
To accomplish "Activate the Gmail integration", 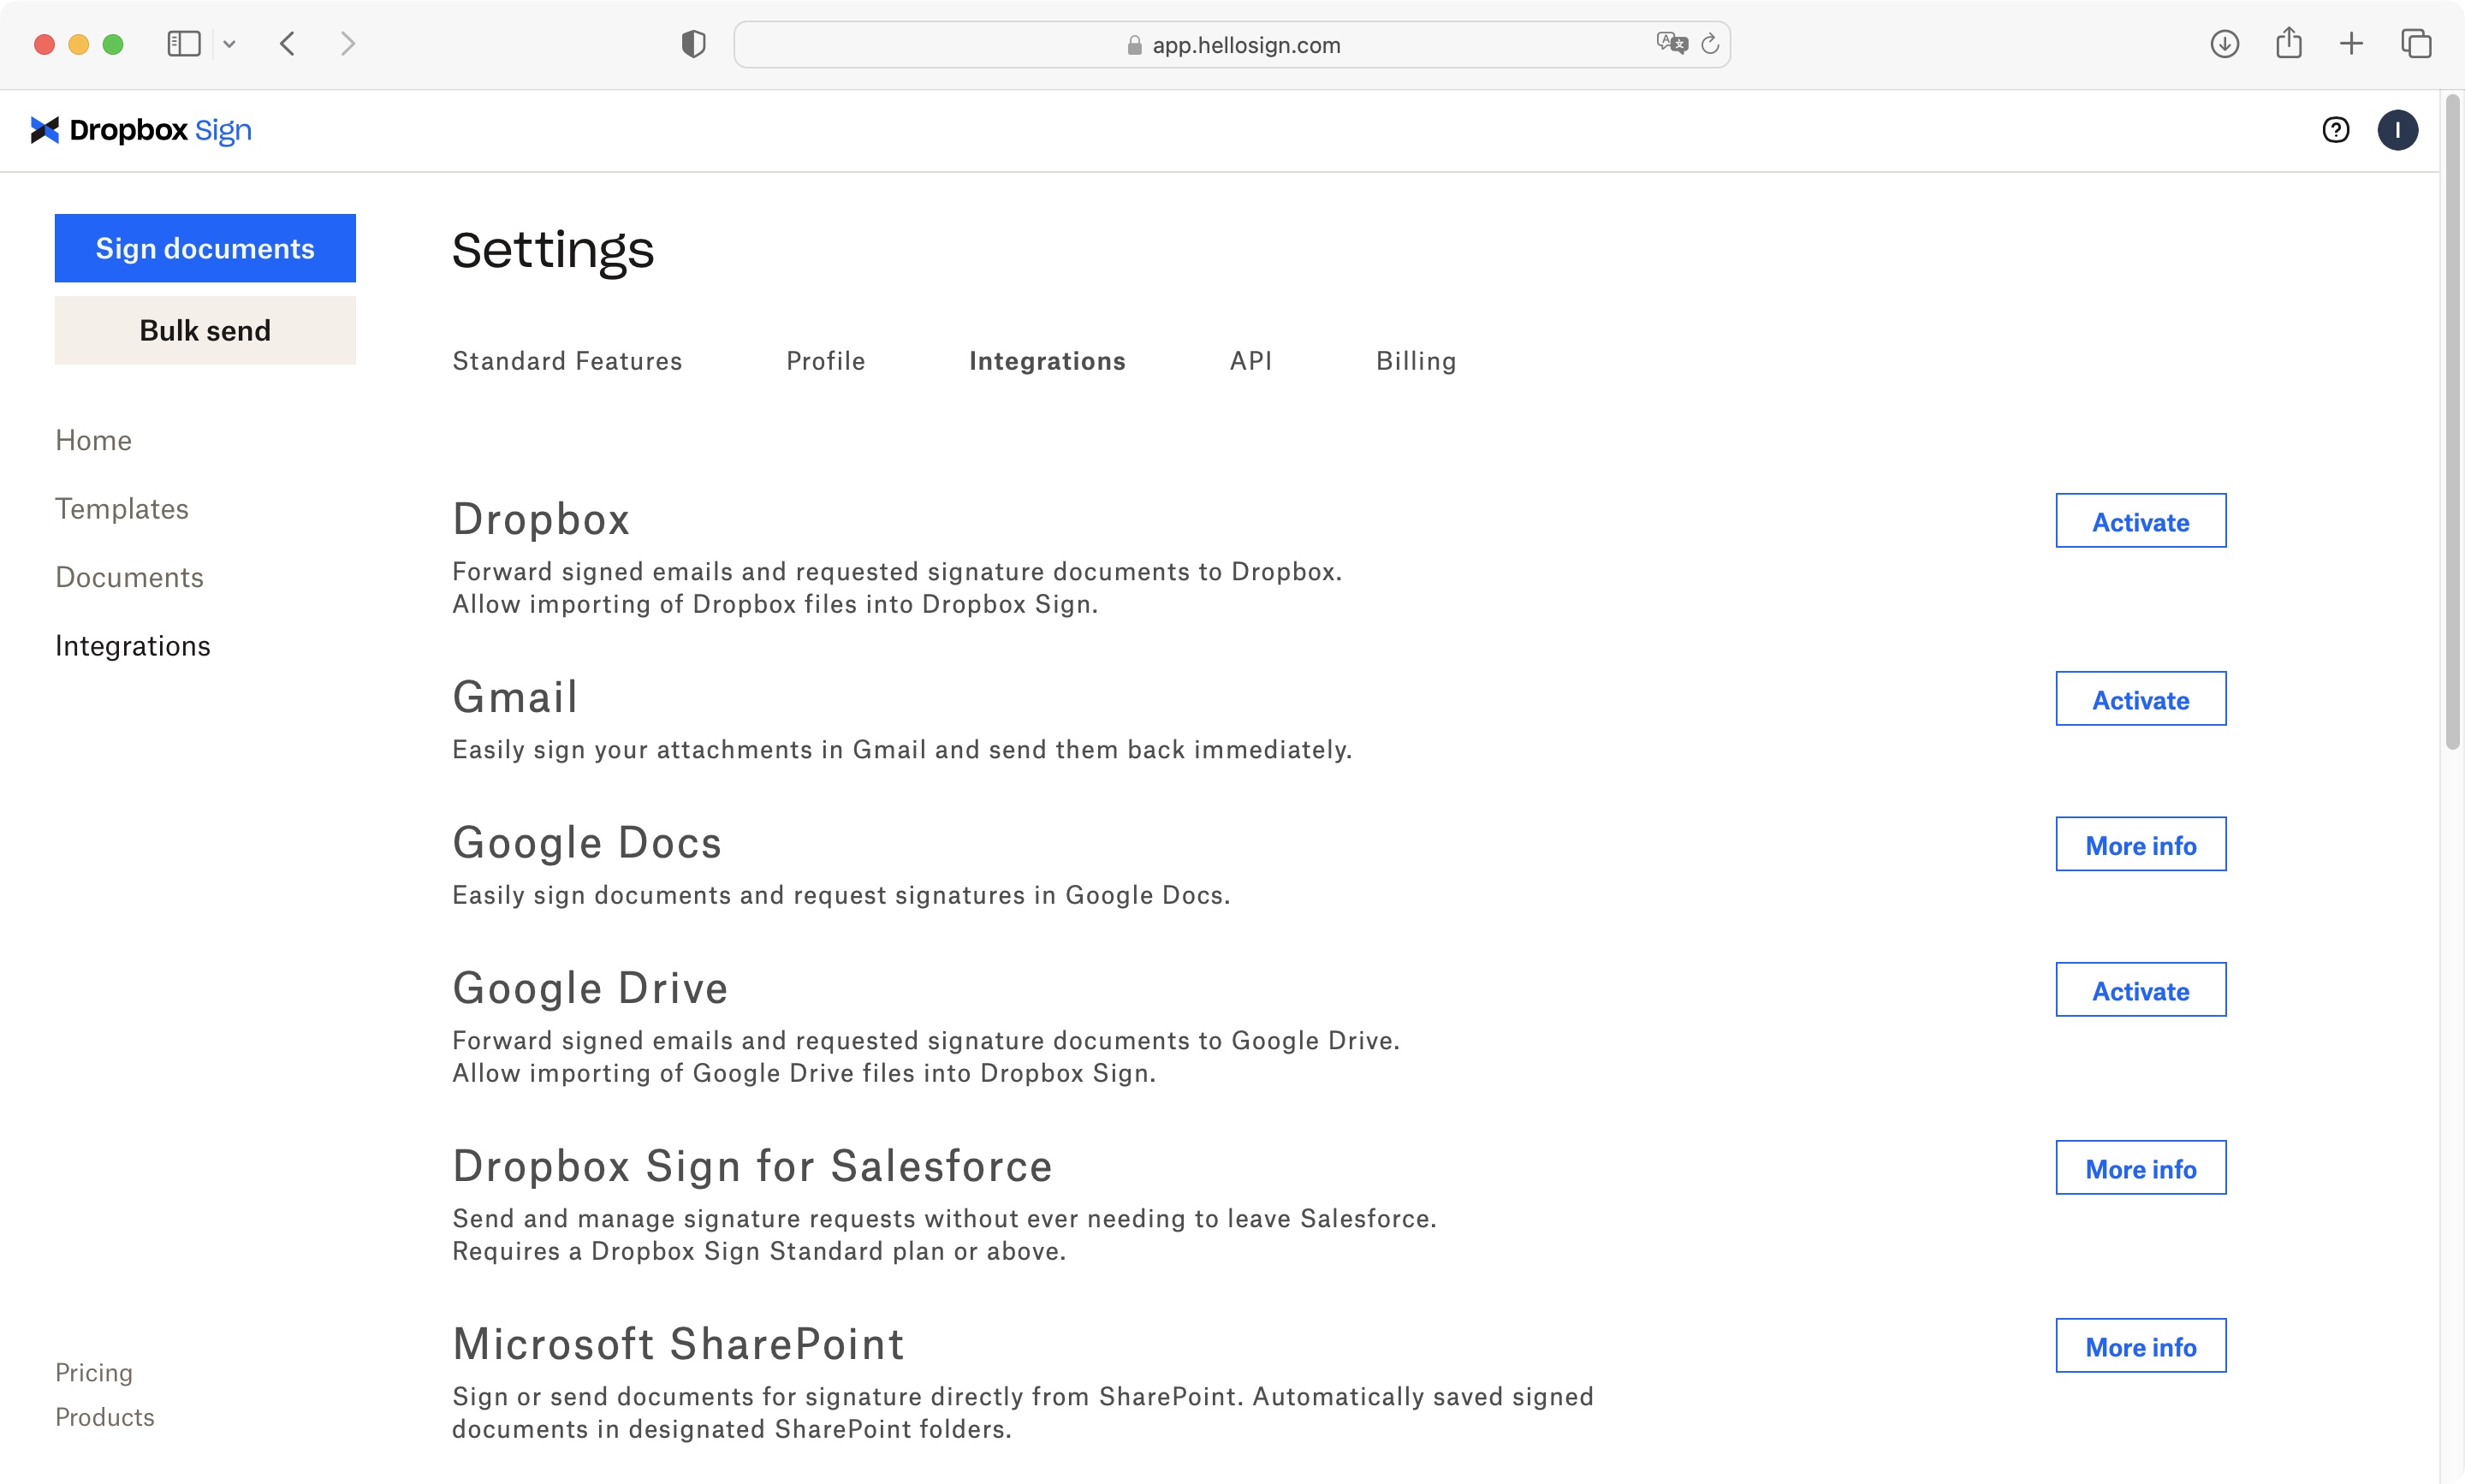I will point(2140,699).
